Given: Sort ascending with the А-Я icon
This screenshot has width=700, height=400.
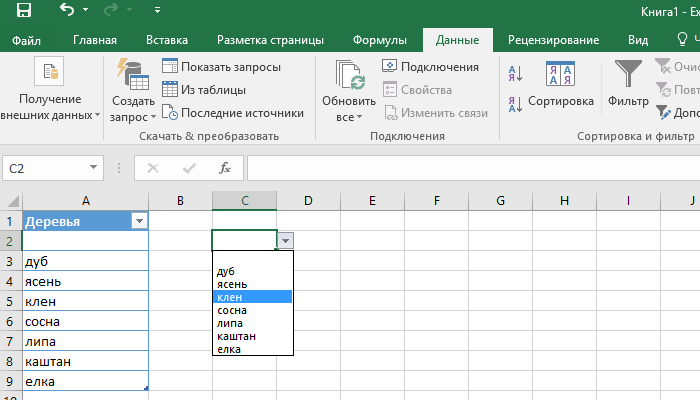Looking at the screenshot, I should pyautogui.click(x=516, y=73).
